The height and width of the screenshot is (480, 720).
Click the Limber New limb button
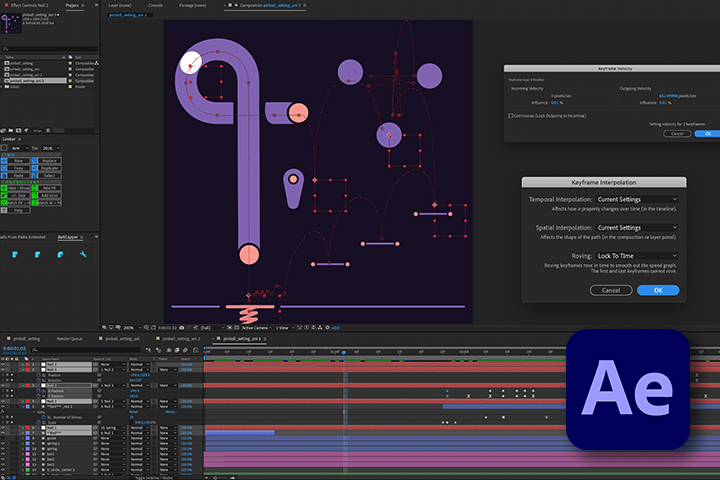18,161
